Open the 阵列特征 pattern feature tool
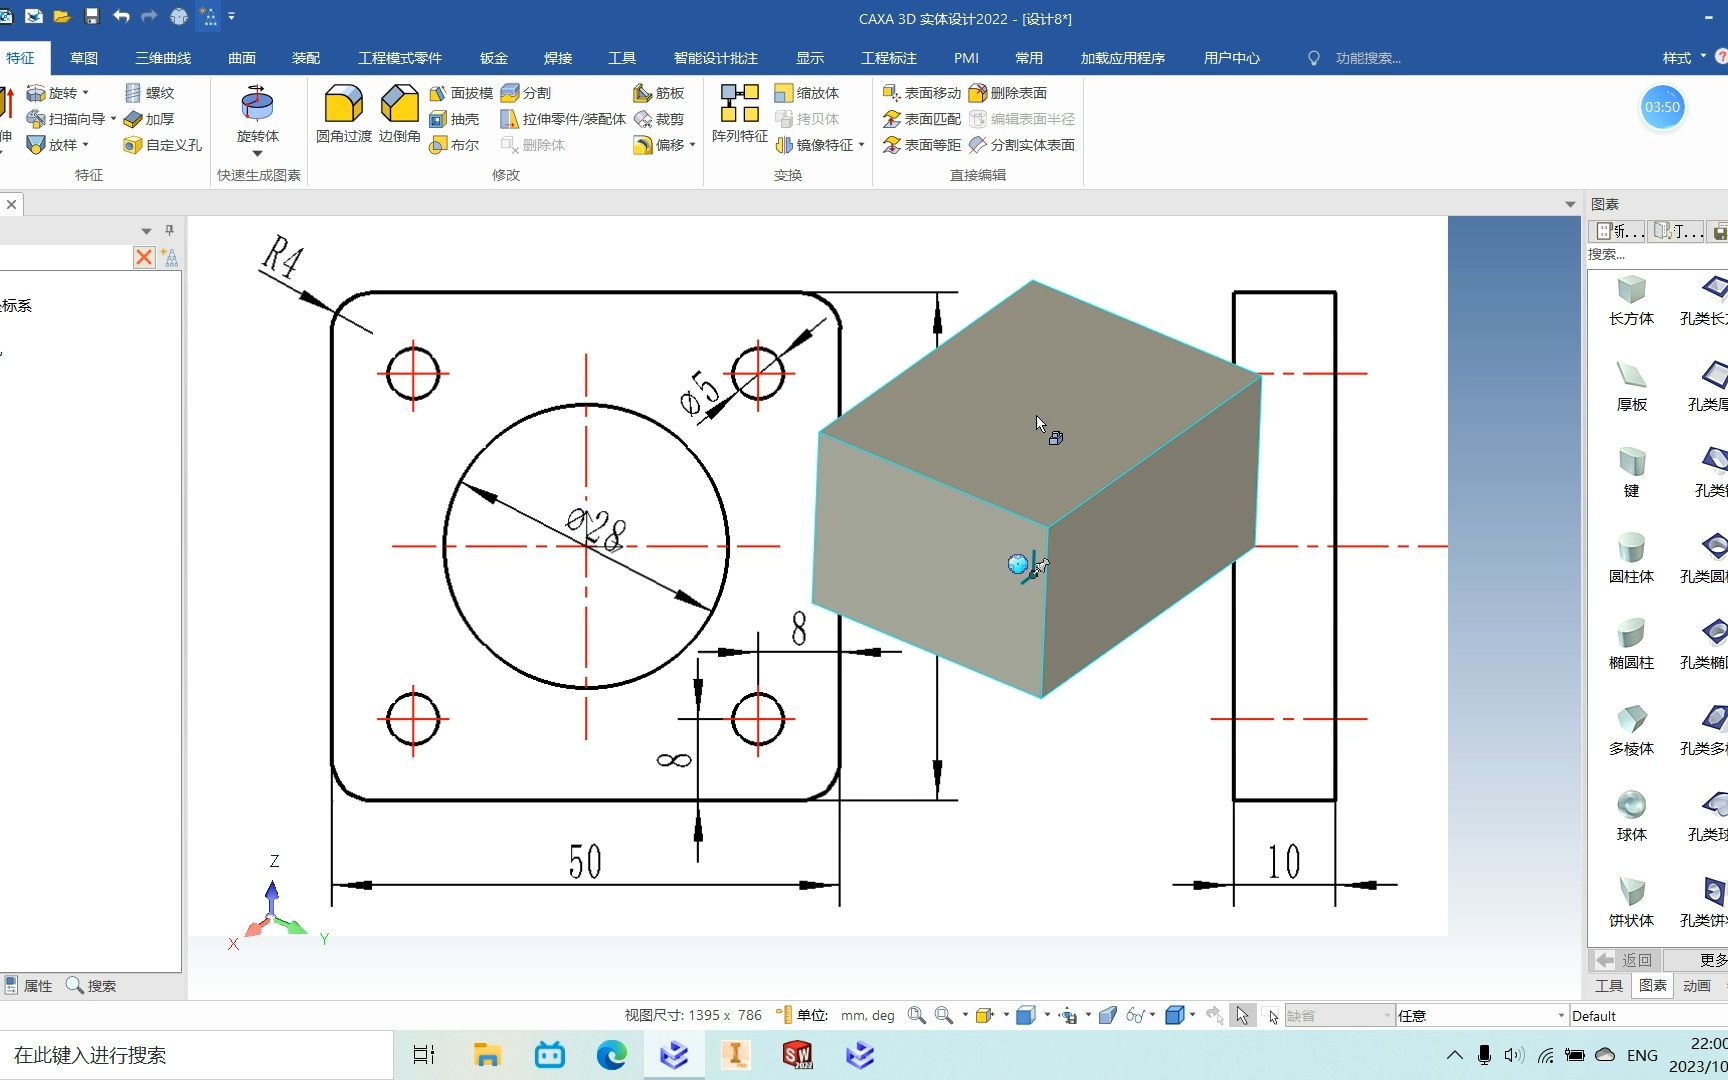The image size is (1728, 1080). click(x=740, y=114)
